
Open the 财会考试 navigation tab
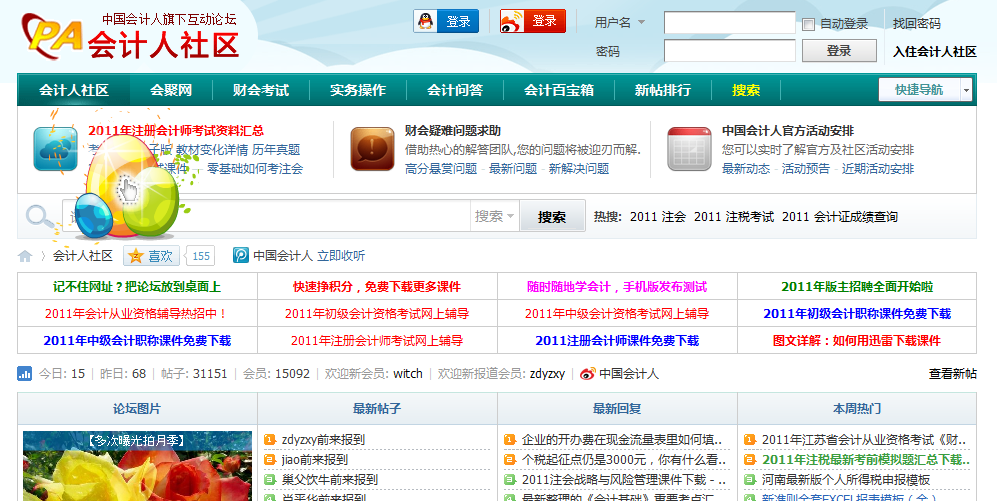(x=261, y=90)
